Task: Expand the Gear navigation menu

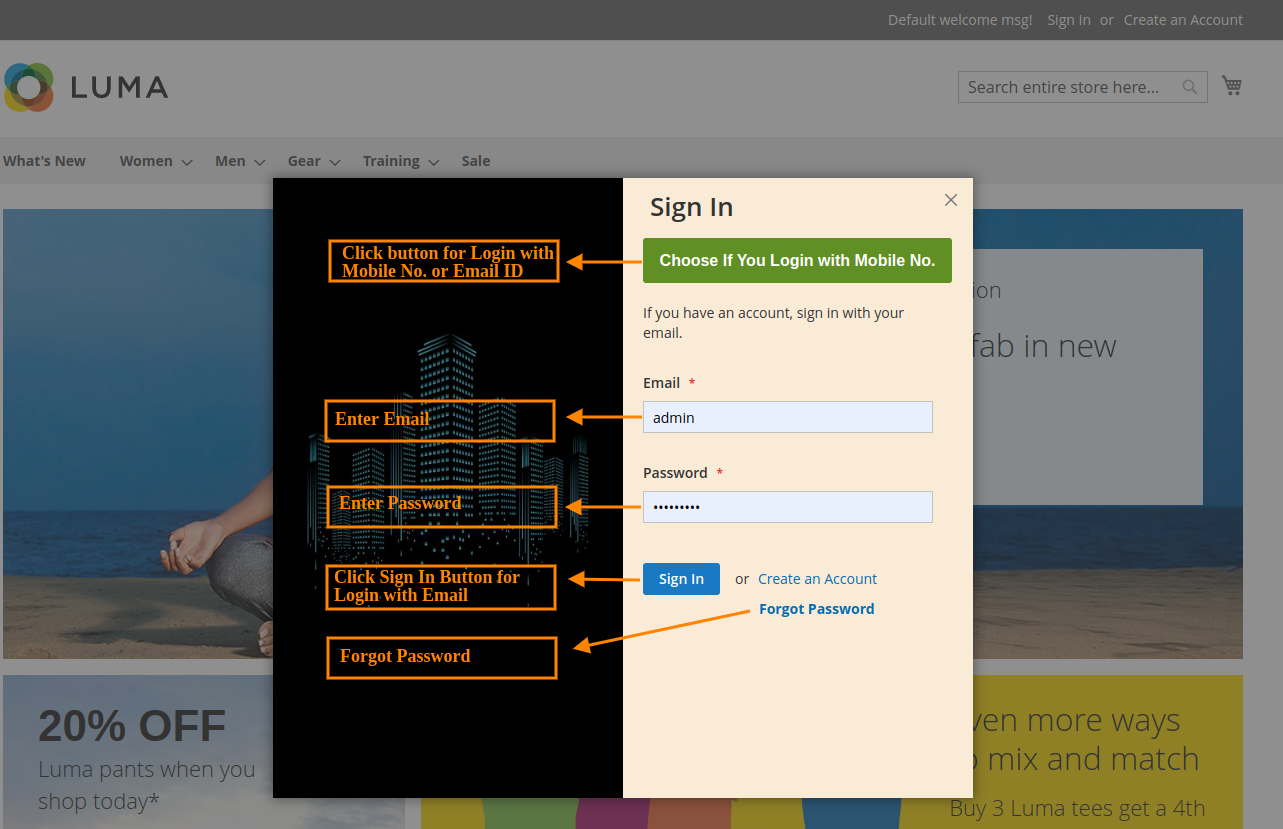Action: click(x=303, y=160)
